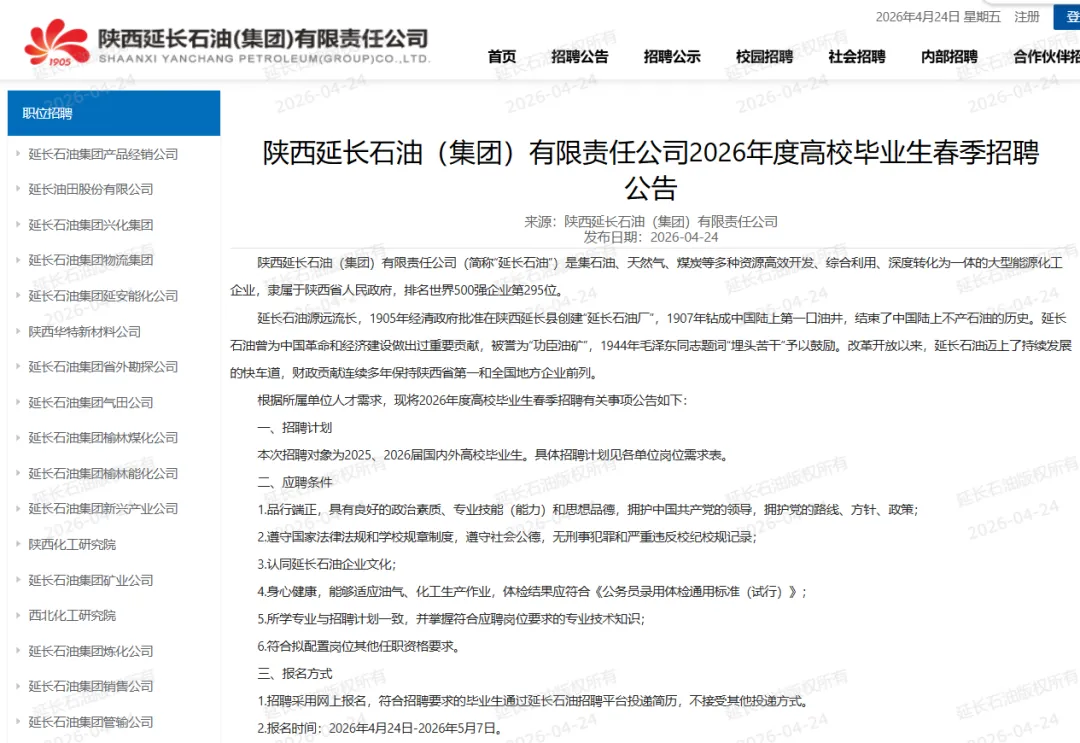Click 陕西化工研究院 link
Screen dimensions: 1080x743
click(x=72, y=545)
